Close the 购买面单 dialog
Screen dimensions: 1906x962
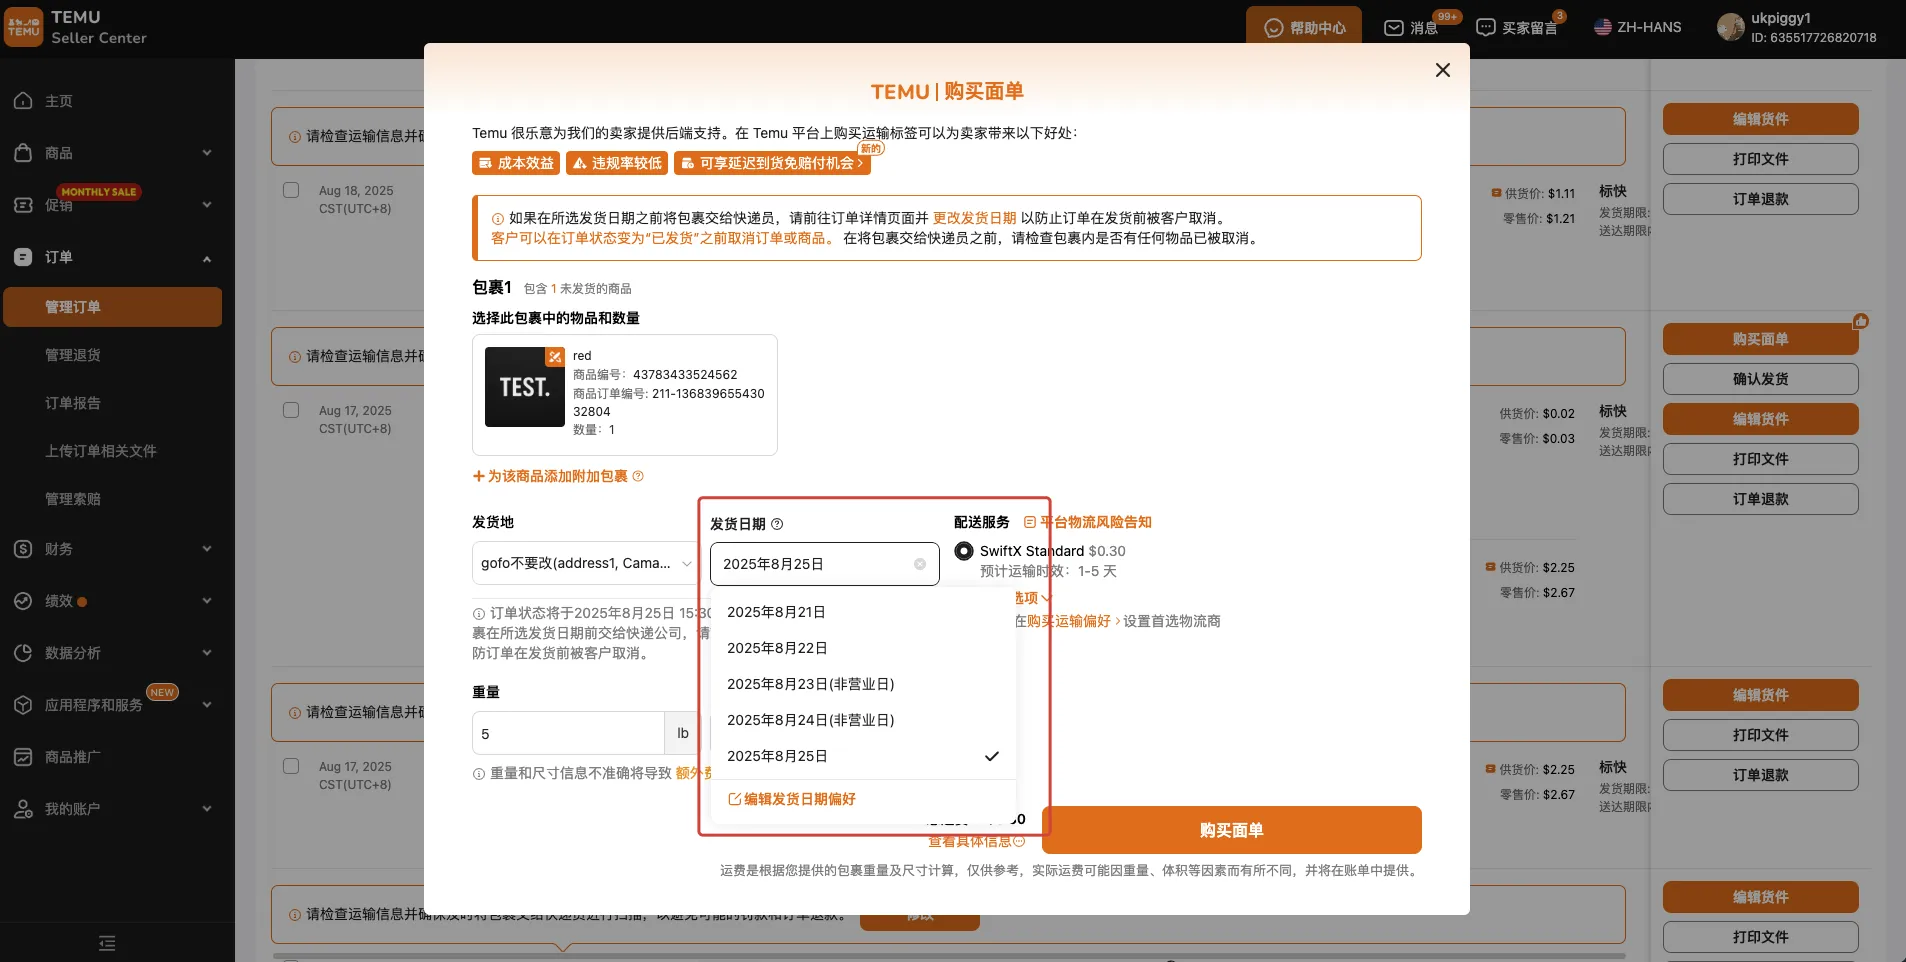(1442, 70)
